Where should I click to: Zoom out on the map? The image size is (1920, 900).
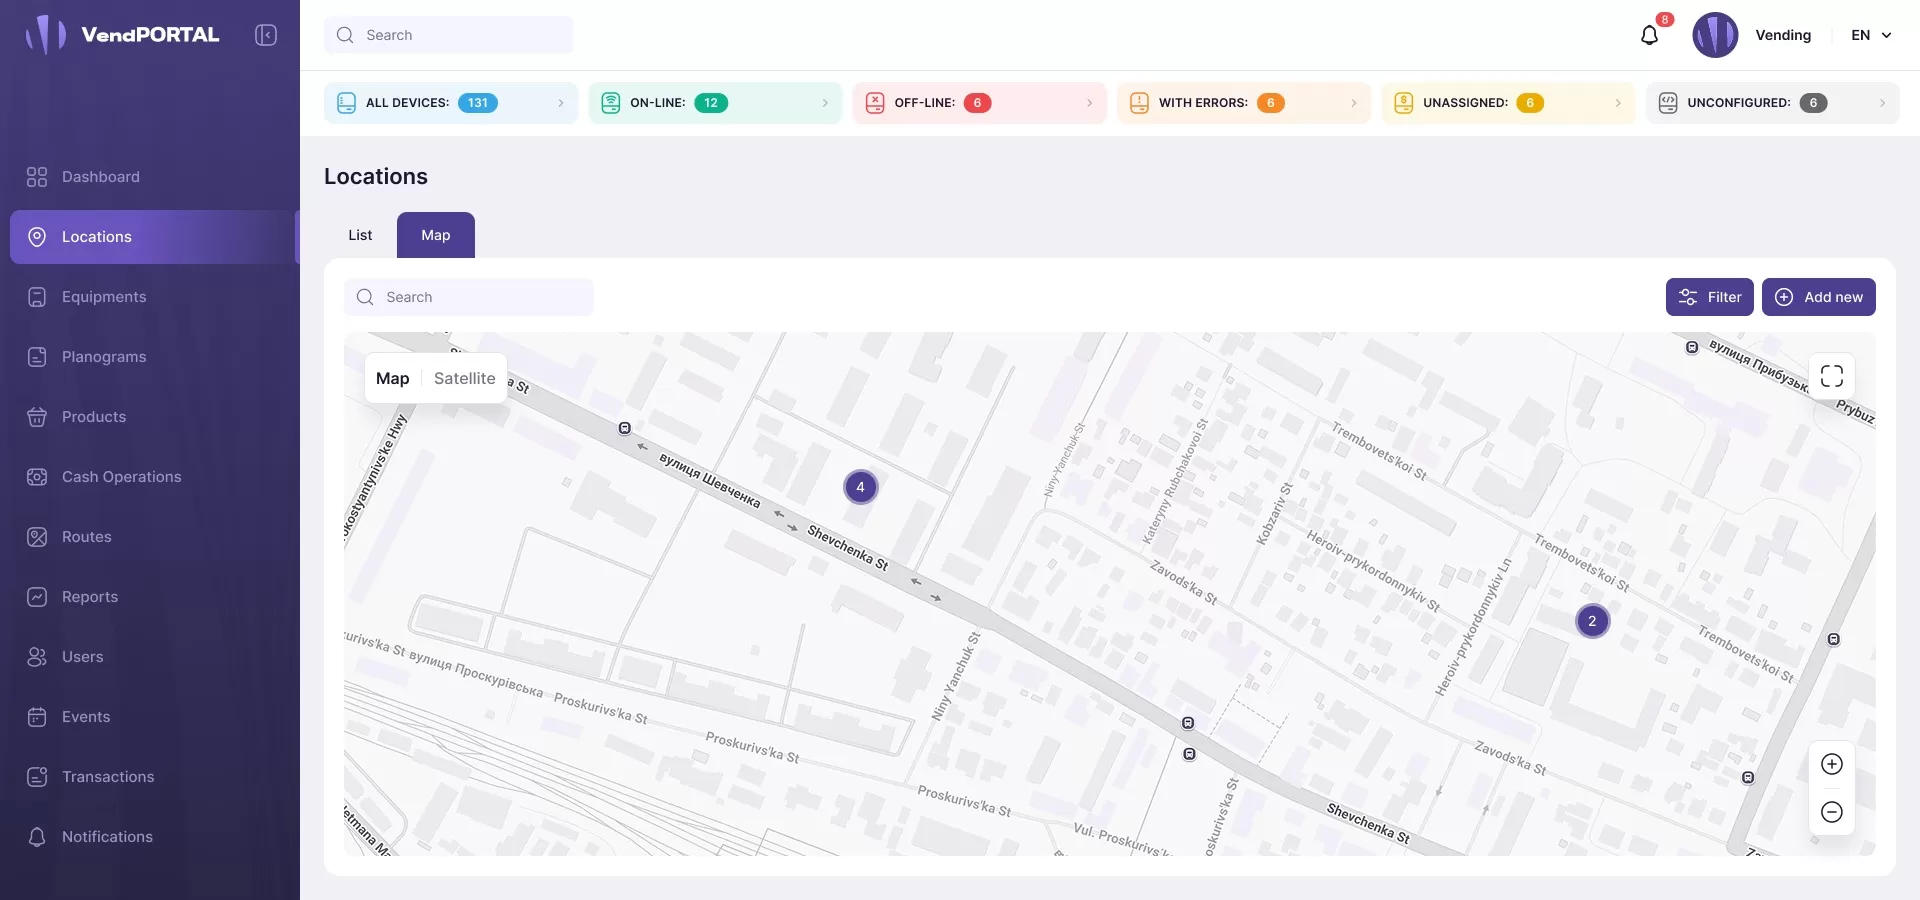pos(1831,812)
